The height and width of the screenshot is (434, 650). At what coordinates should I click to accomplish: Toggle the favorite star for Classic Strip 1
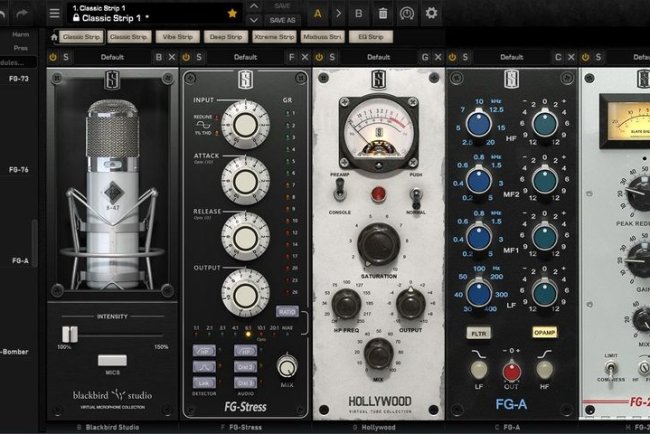tap(232, 13)
